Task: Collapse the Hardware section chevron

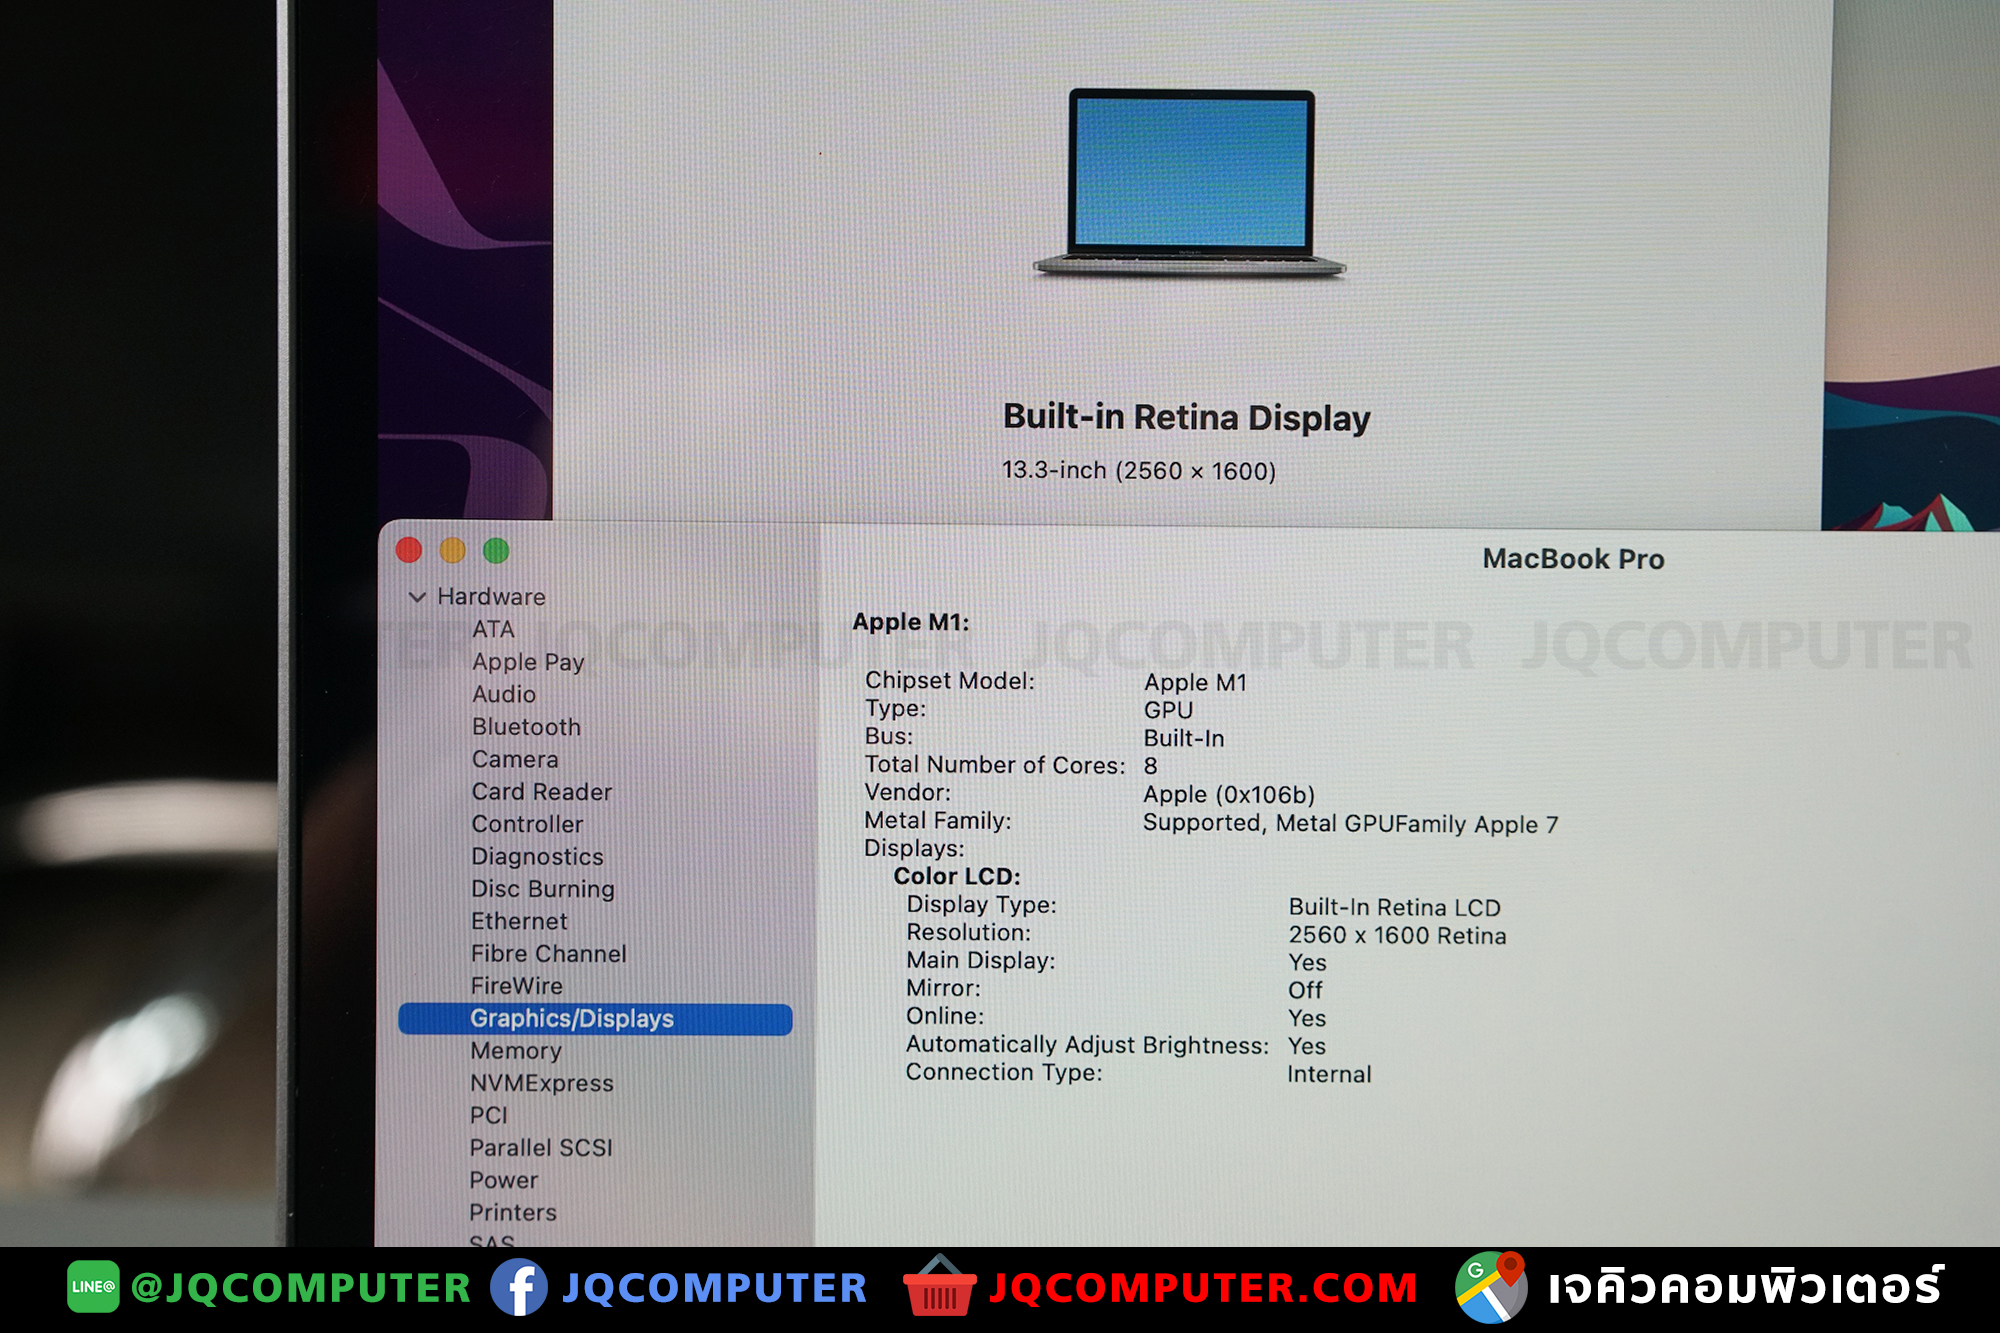Action: coord(417,597)
